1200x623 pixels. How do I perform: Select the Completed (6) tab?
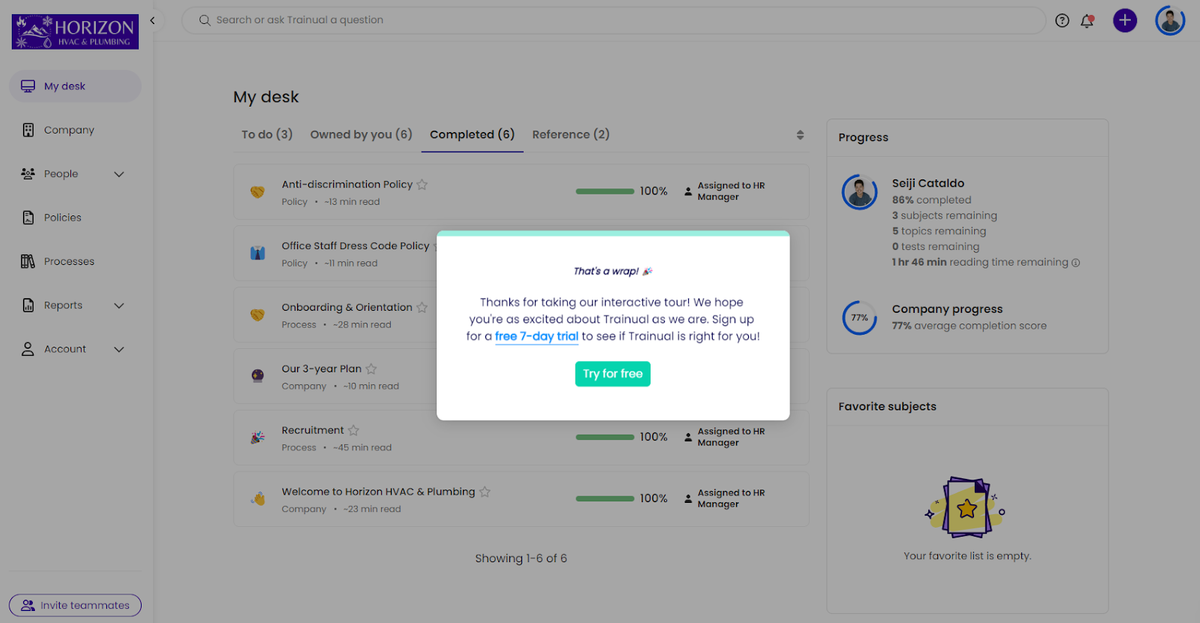coord(472,134)
